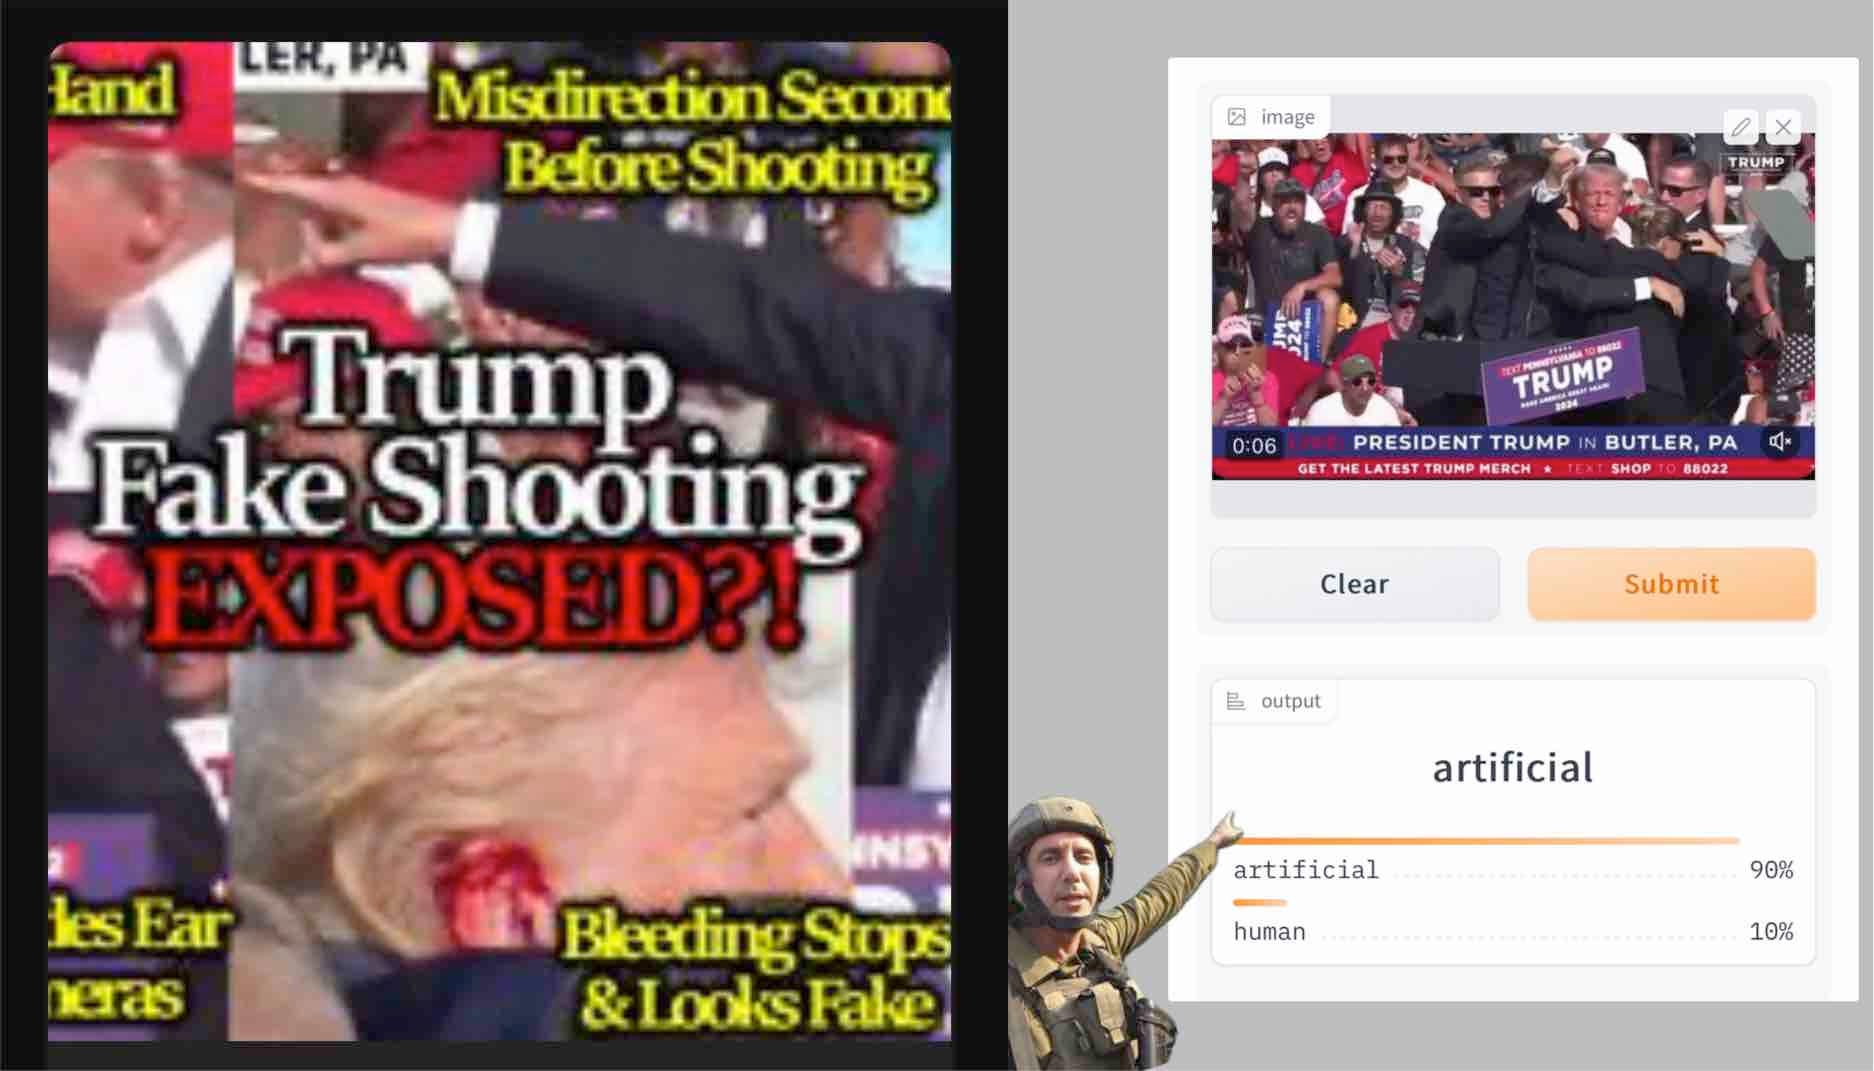Screen dimensions: 1874x1071
Task: Click the 0:06 timestamp in the image
Action: [1254, 445]
